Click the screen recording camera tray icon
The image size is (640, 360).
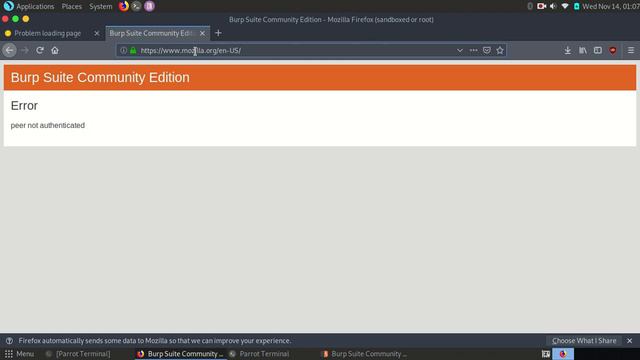541,6
